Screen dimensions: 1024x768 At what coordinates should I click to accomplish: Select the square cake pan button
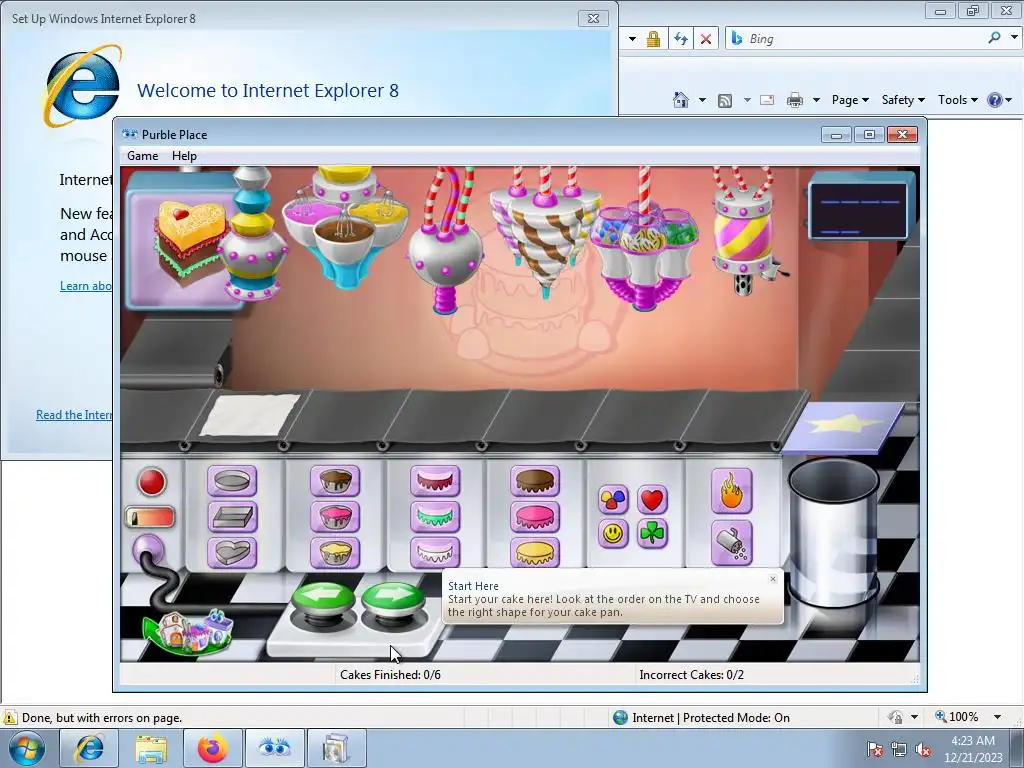click(x=232, y=518)
